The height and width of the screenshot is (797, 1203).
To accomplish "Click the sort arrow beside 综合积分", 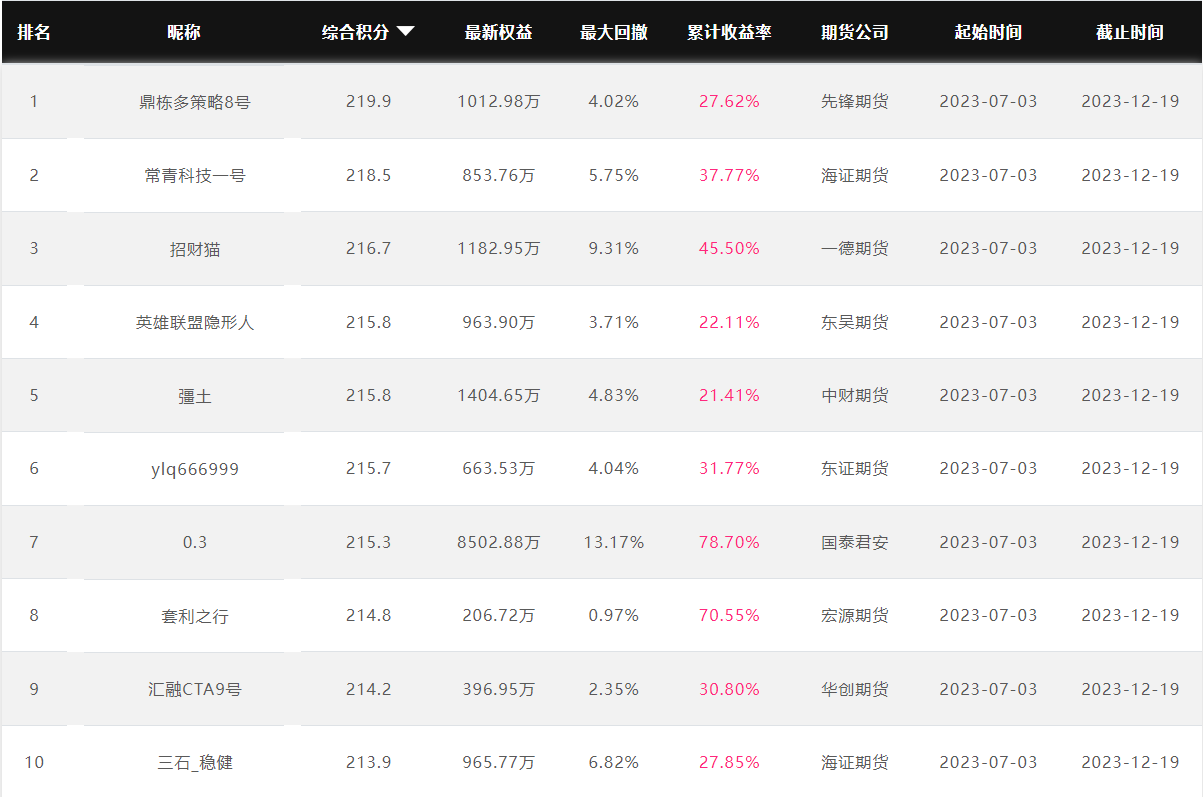I will coord(405,32).
